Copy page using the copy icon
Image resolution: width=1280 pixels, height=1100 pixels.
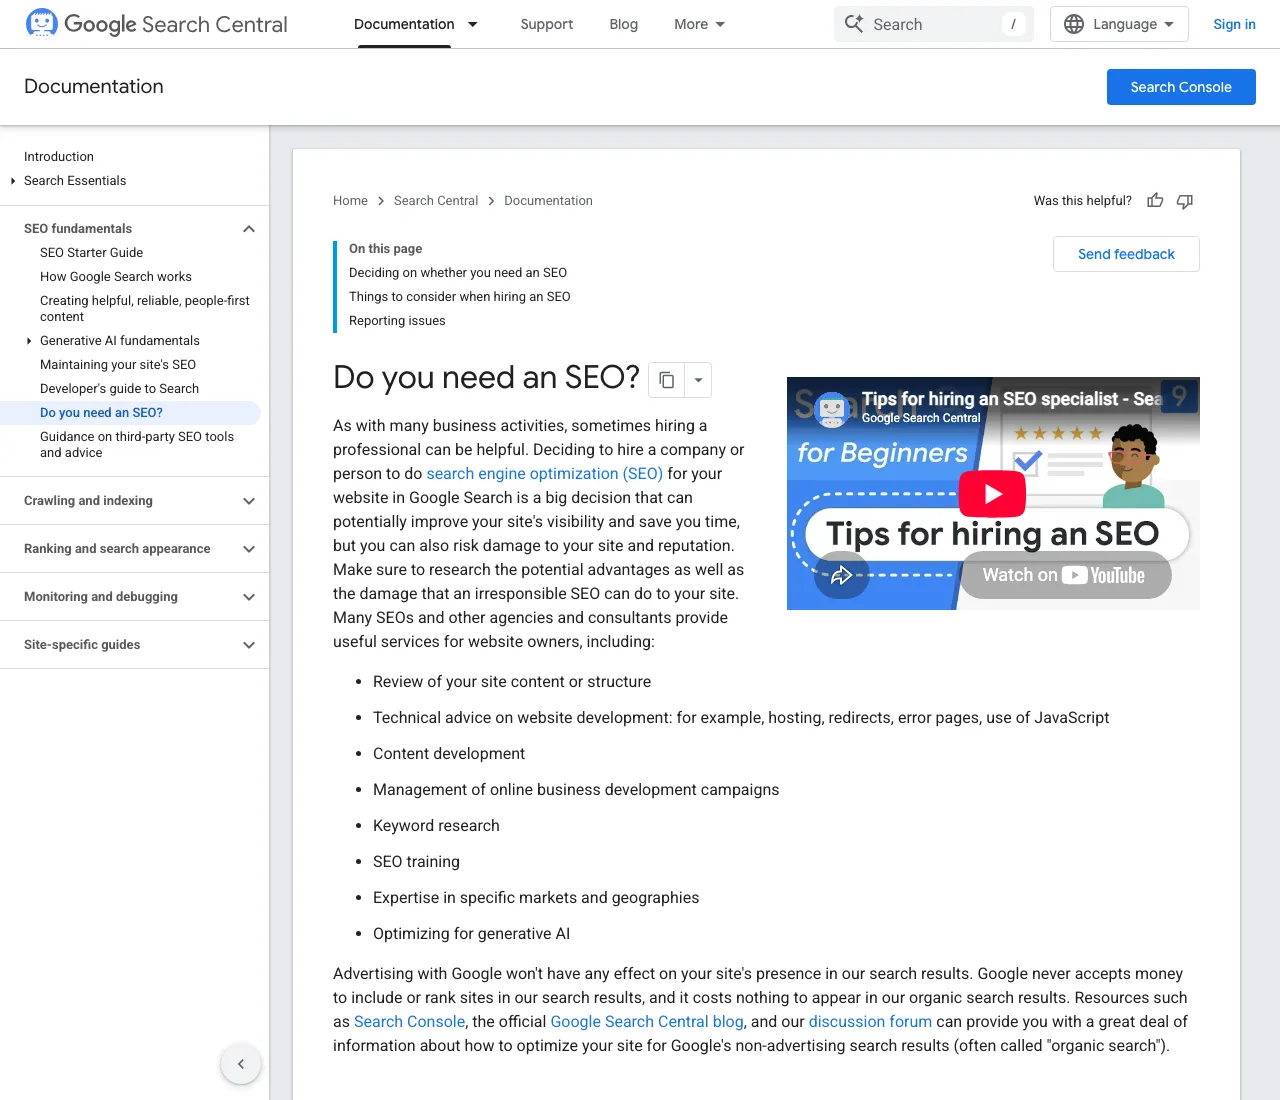tap(667, 380)
